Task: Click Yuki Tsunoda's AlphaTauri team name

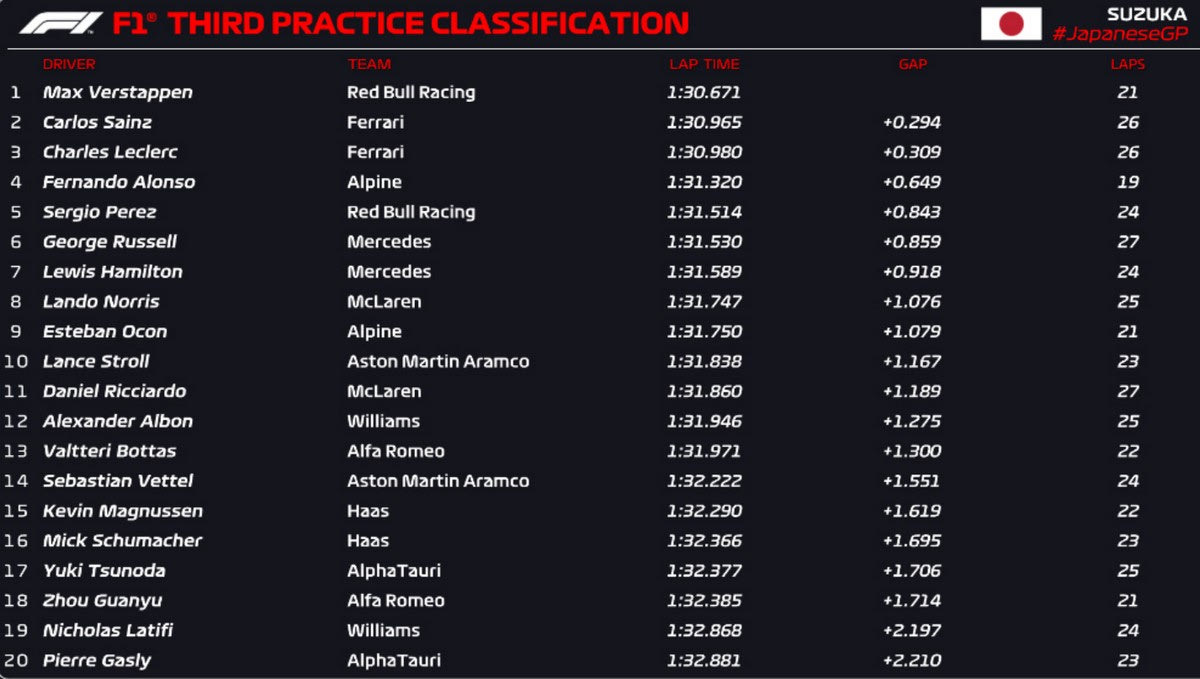Action: point(393,570)
